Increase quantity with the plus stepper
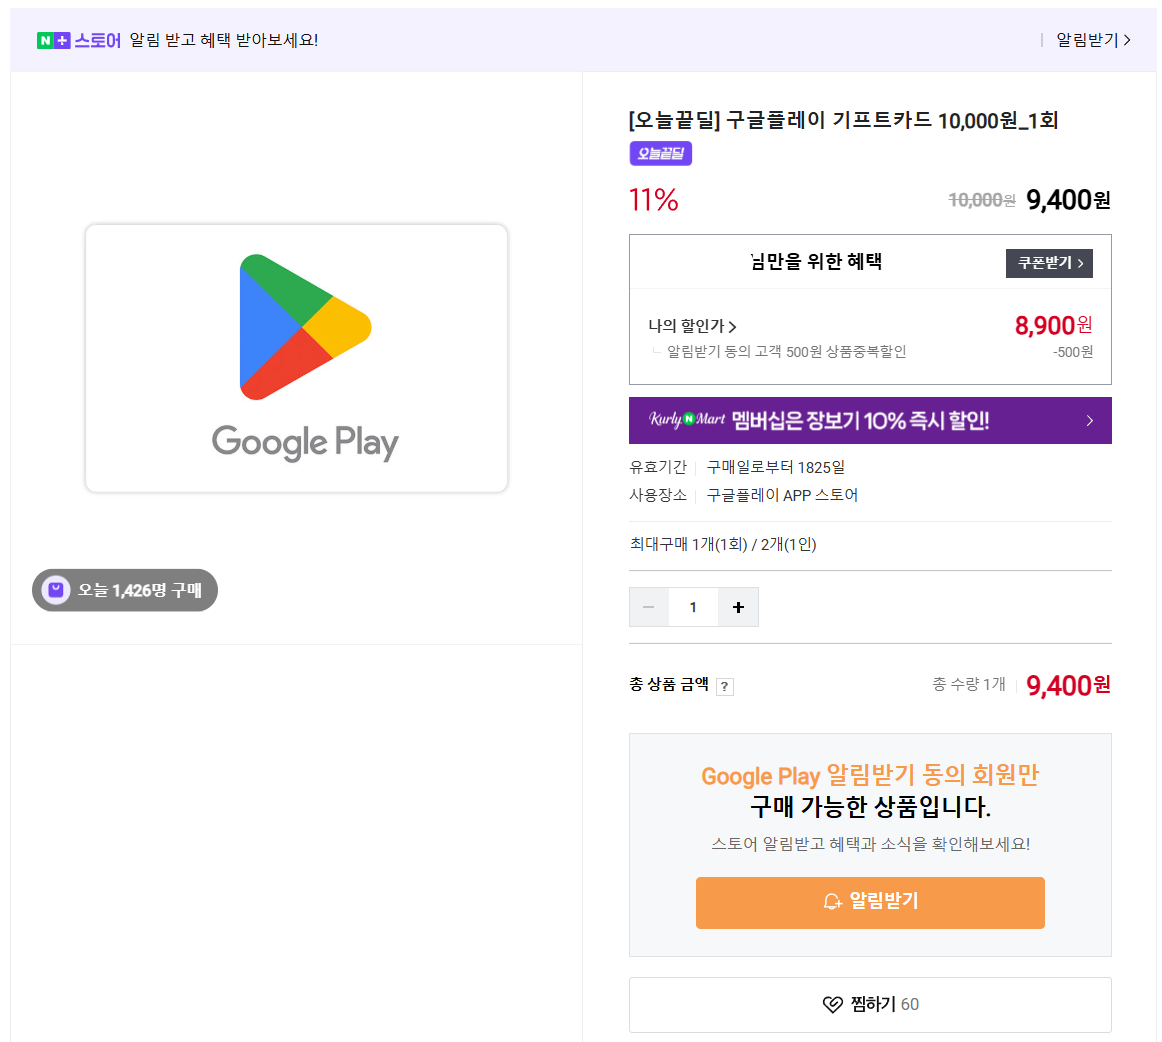 click(x=737, y=606)
